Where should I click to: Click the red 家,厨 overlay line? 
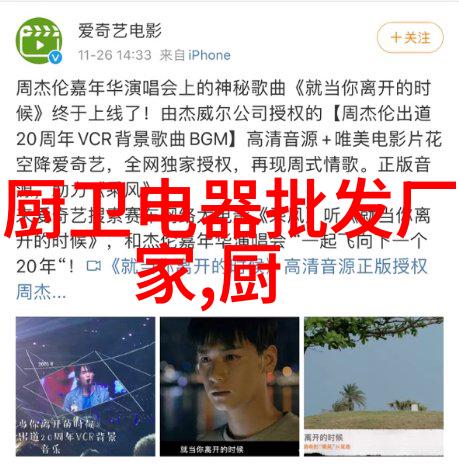208,275
